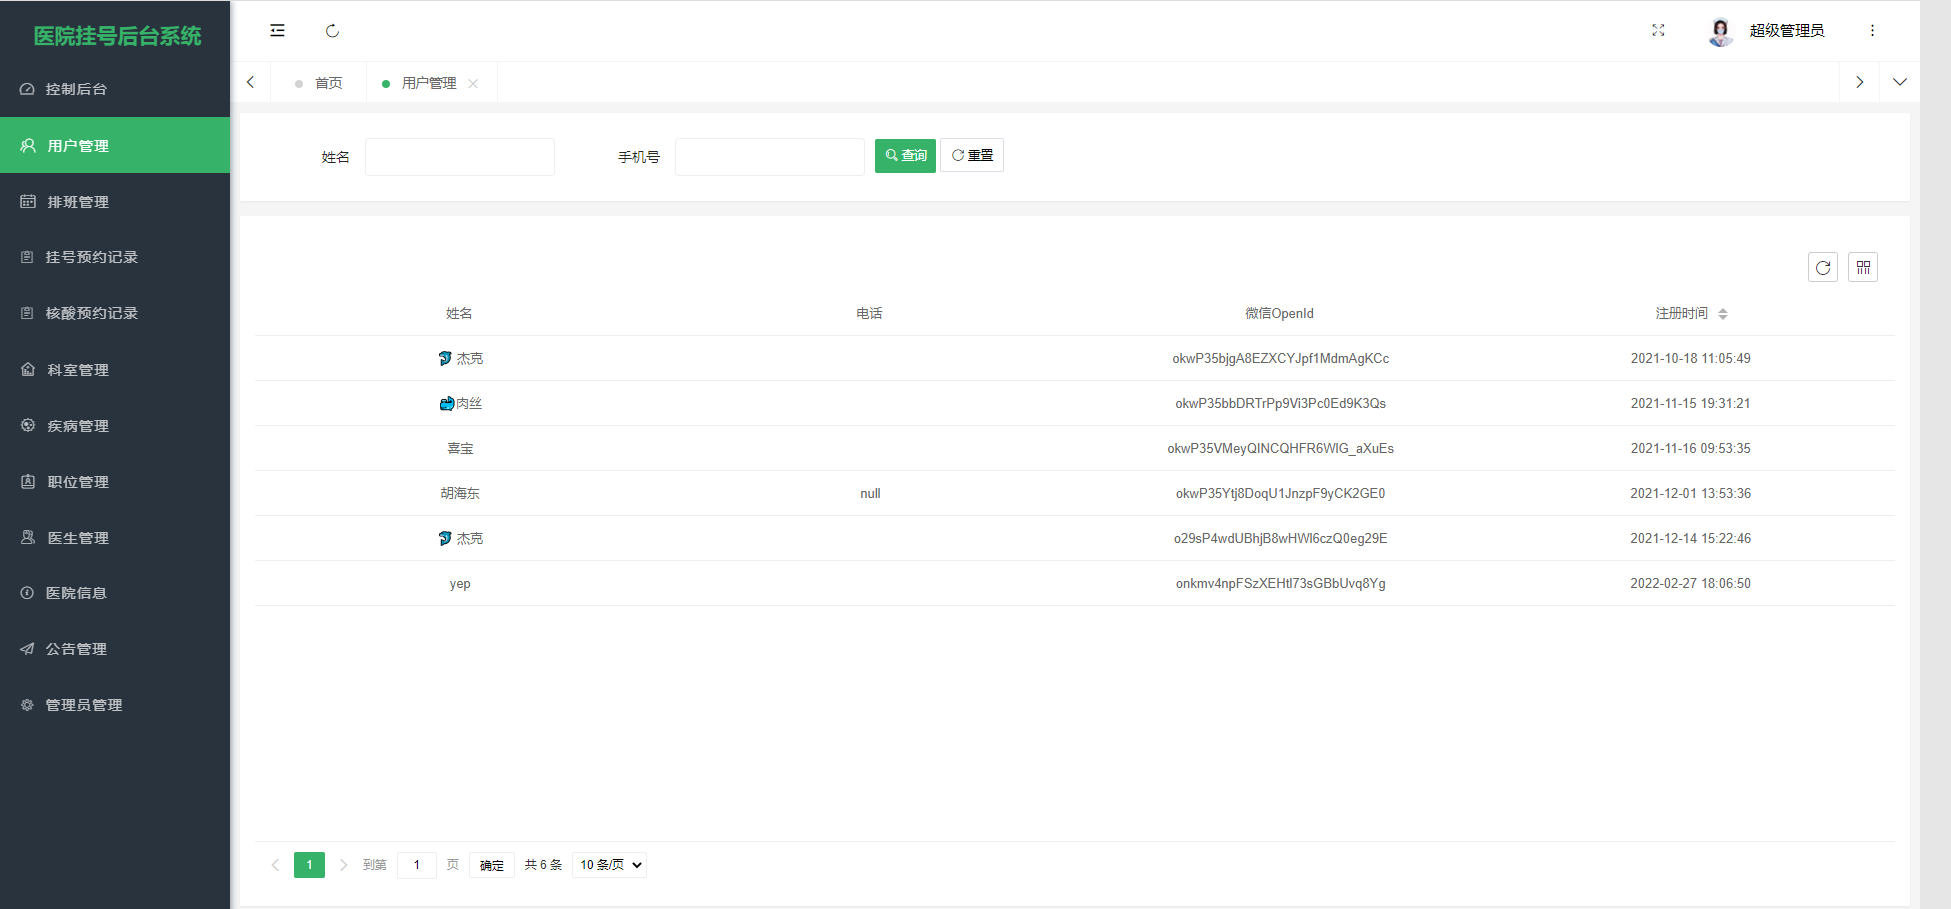Collapse the sidebar menu icon

[277, 31]
